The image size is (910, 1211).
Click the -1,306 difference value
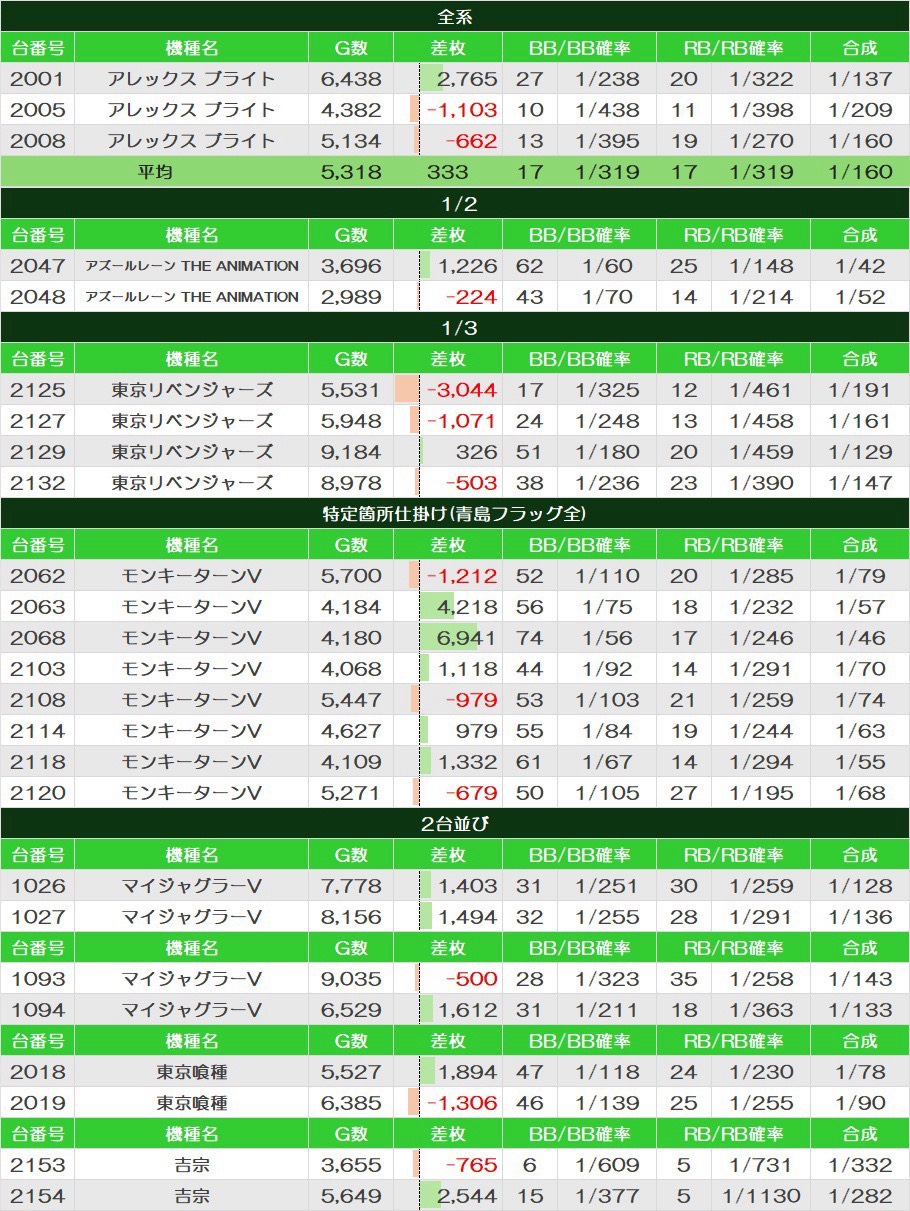coord(461,1102)
